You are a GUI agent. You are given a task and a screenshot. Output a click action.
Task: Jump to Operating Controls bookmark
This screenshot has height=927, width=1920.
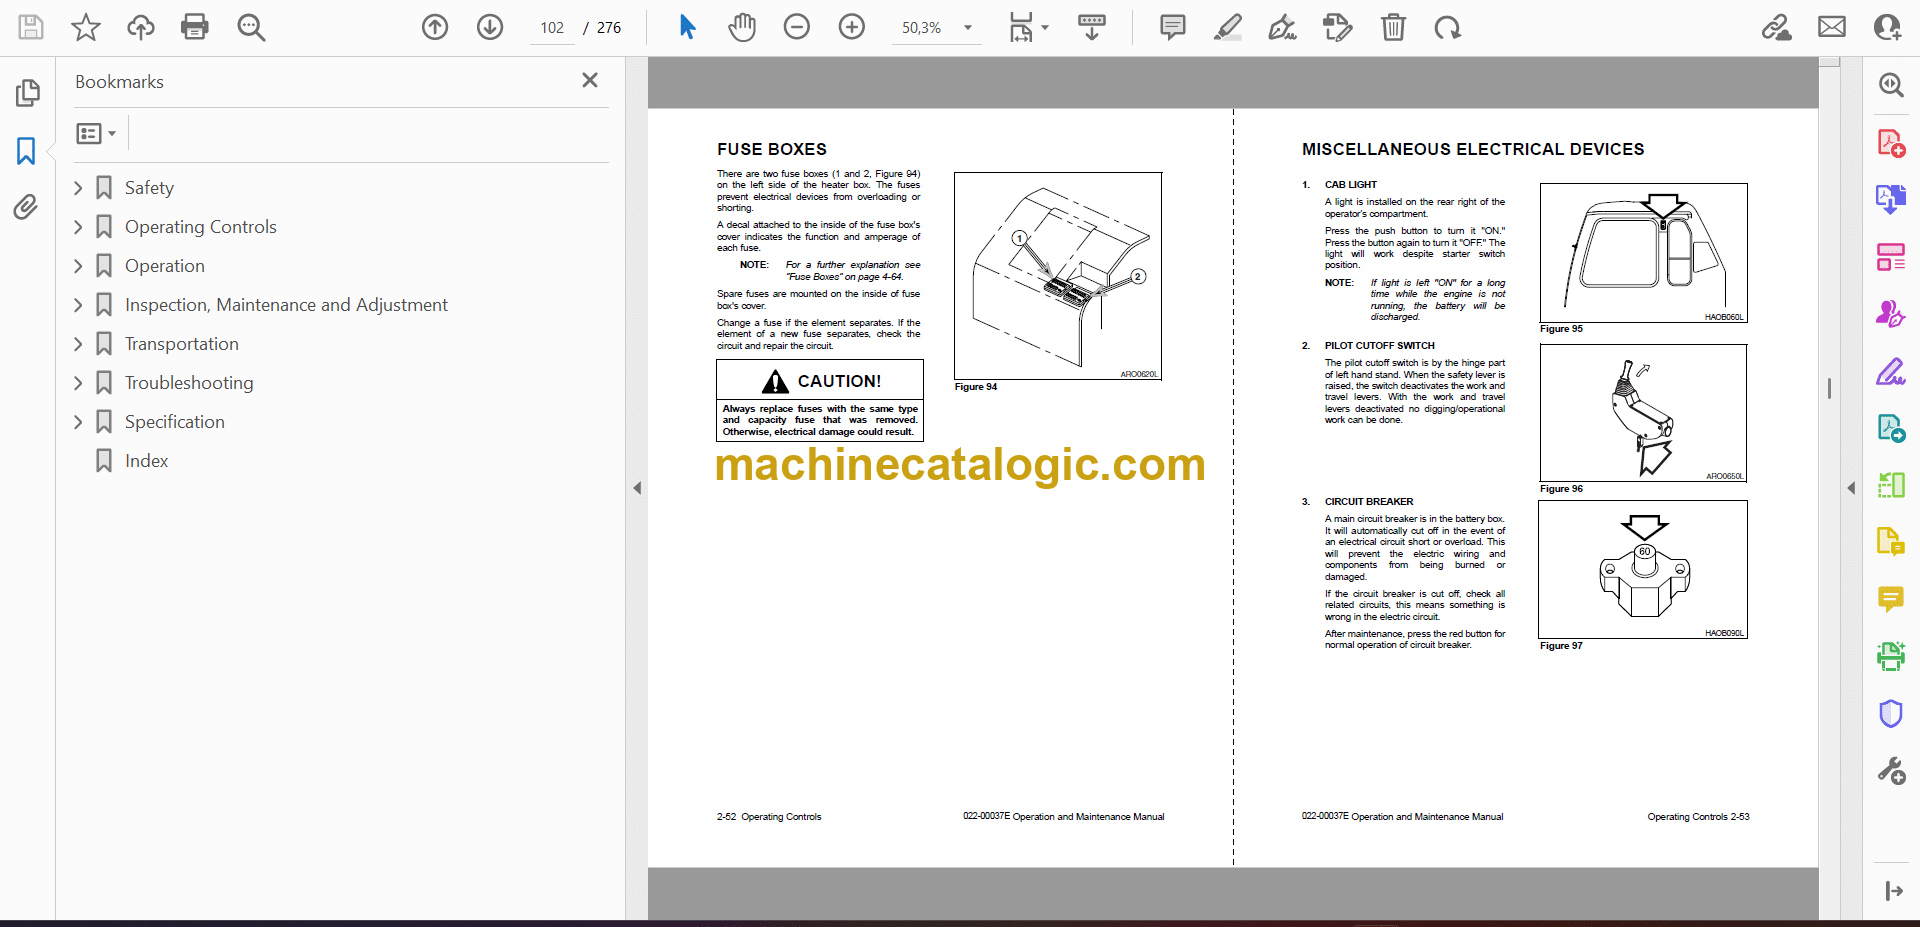(x=200, y=227)
